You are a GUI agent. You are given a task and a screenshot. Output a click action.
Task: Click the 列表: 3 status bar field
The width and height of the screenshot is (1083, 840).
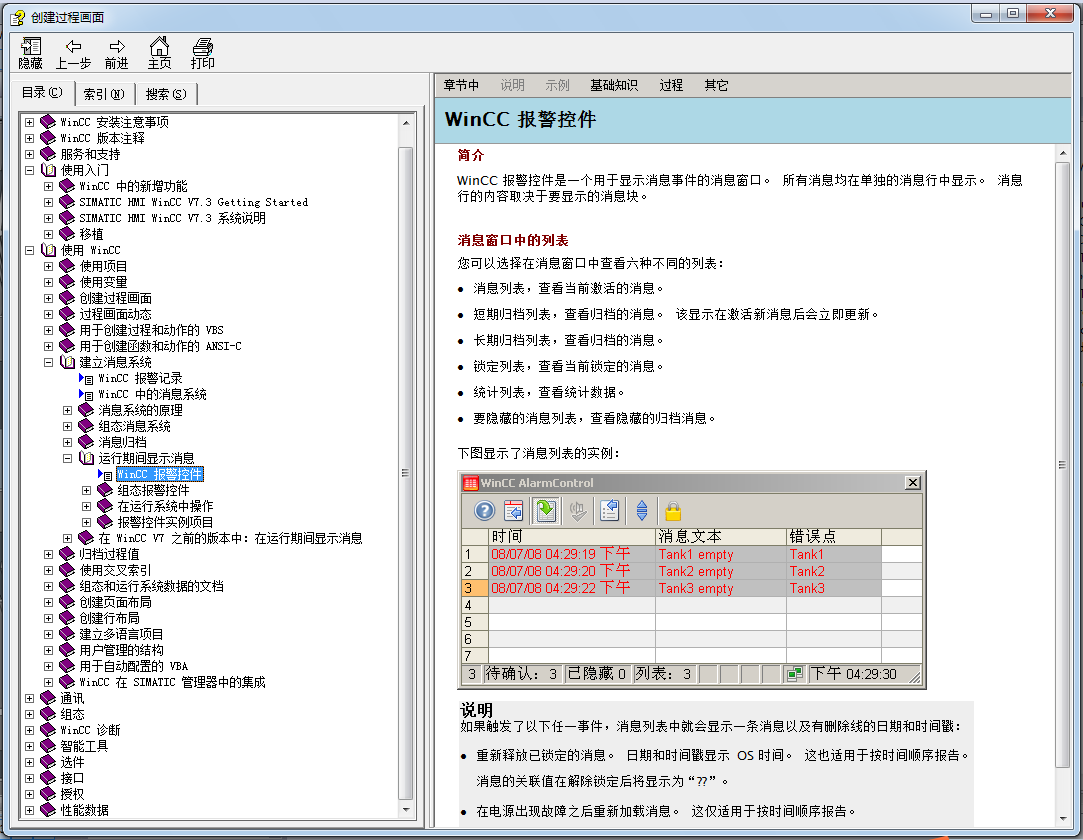point(664,674)
